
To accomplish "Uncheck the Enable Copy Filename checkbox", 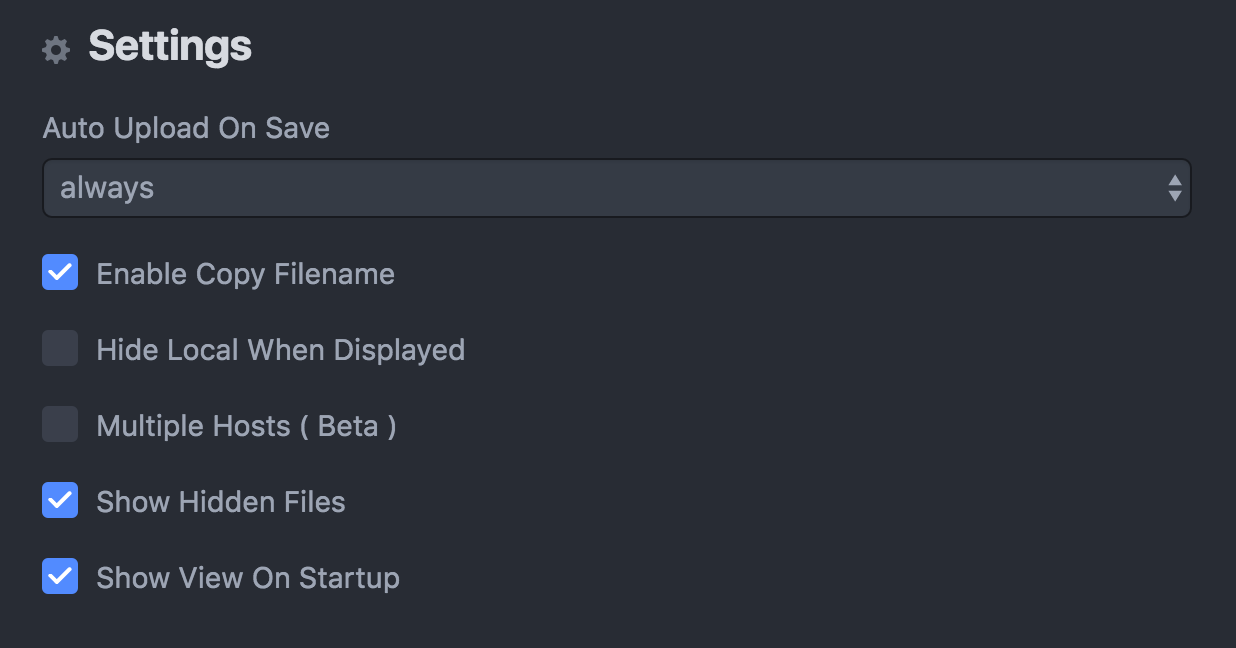I will pyautogui.click(x=60, y=272).
